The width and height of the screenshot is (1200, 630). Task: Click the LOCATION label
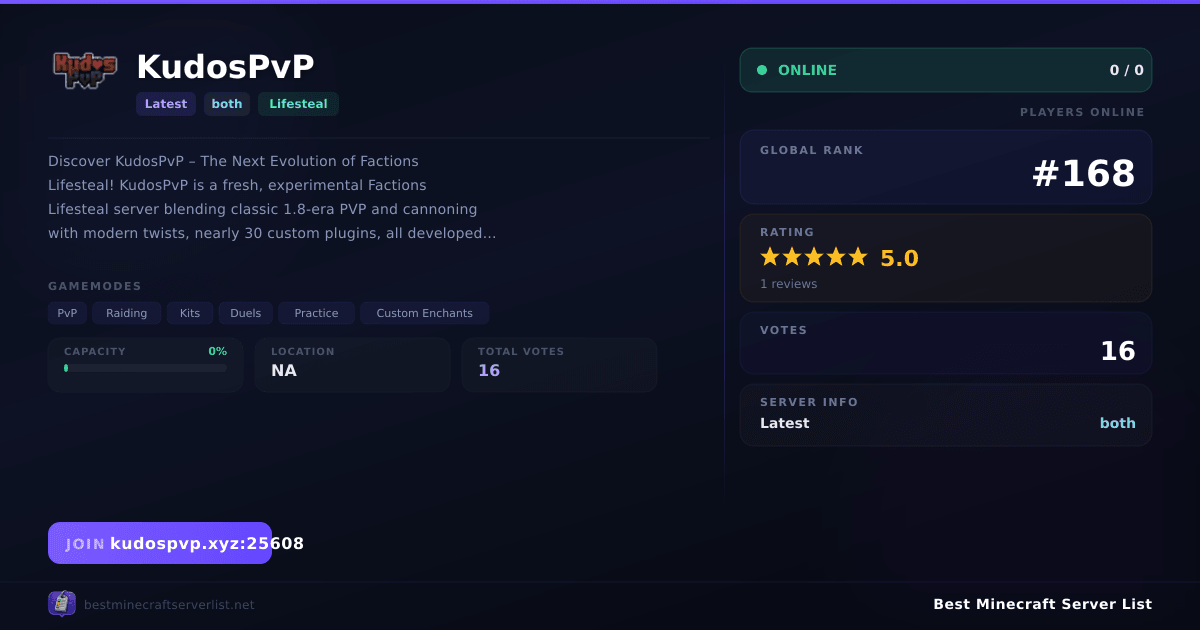click(x=303, y=352)
